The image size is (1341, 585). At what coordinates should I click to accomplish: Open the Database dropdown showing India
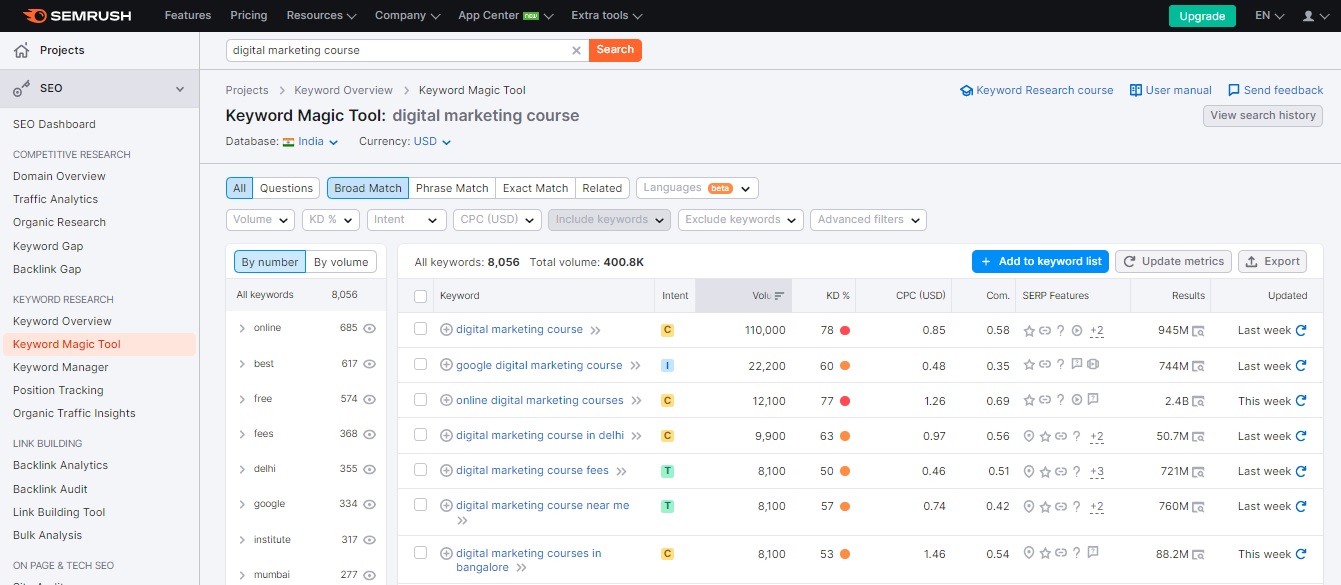313,141
